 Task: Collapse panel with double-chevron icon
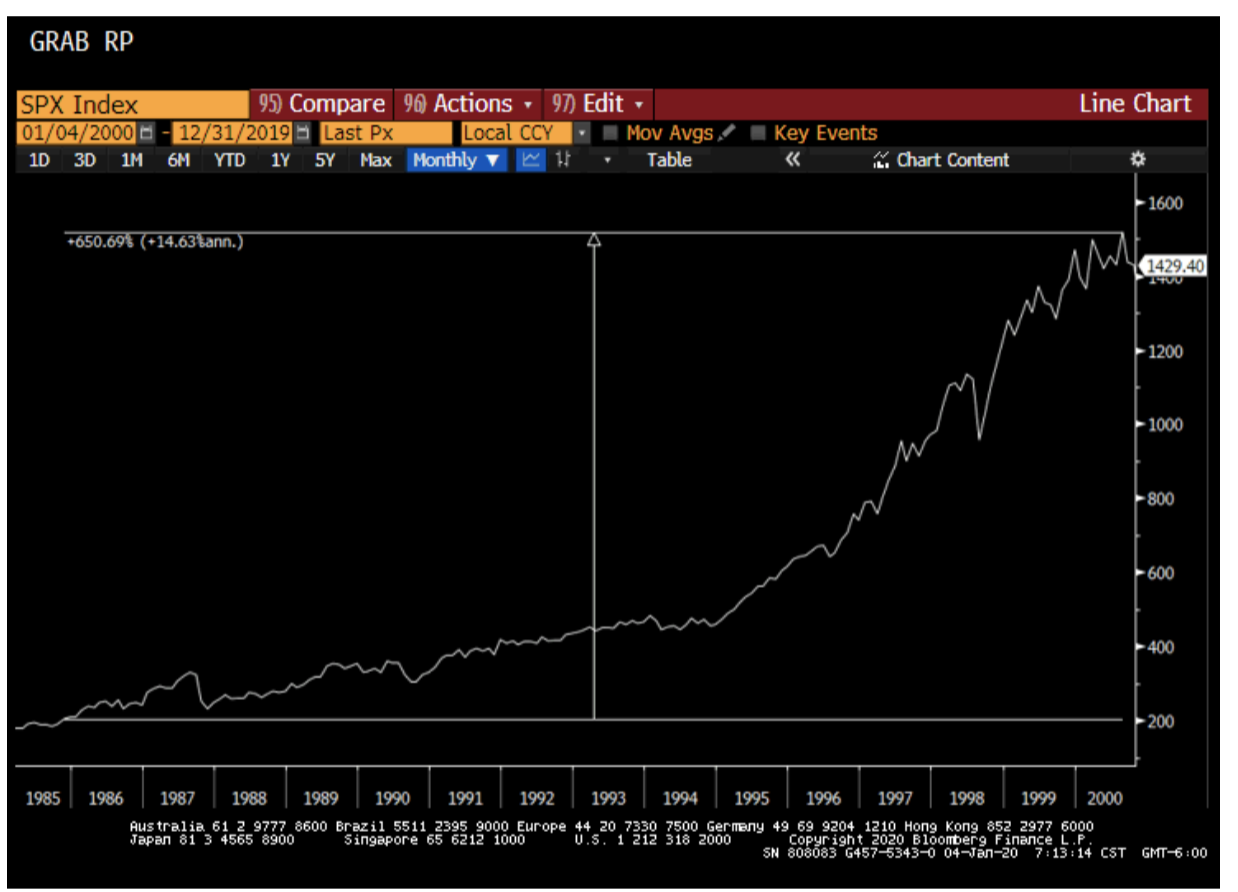click(x=792, y=160)
